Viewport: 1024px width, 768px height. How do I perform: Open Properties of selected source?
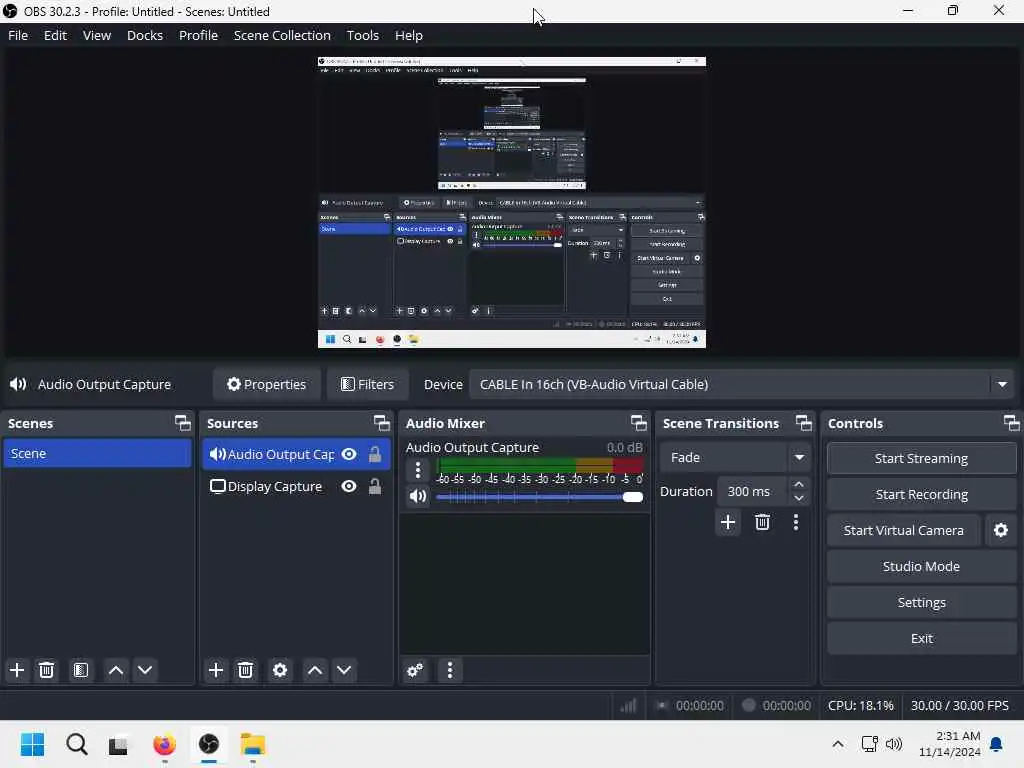(266, 384)
